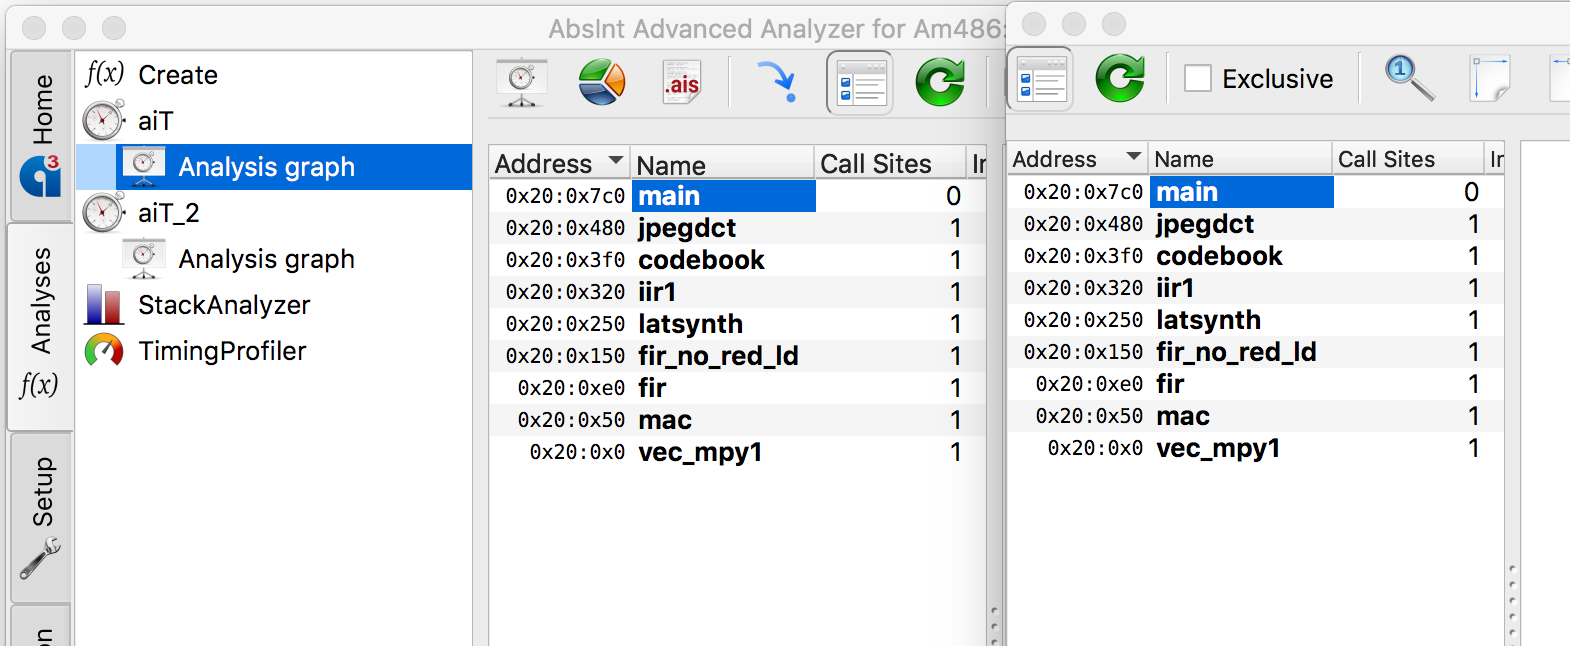1570x646 pixels.
Task: Enable the Exclusive checkbox
Action: pos(1198,78)
